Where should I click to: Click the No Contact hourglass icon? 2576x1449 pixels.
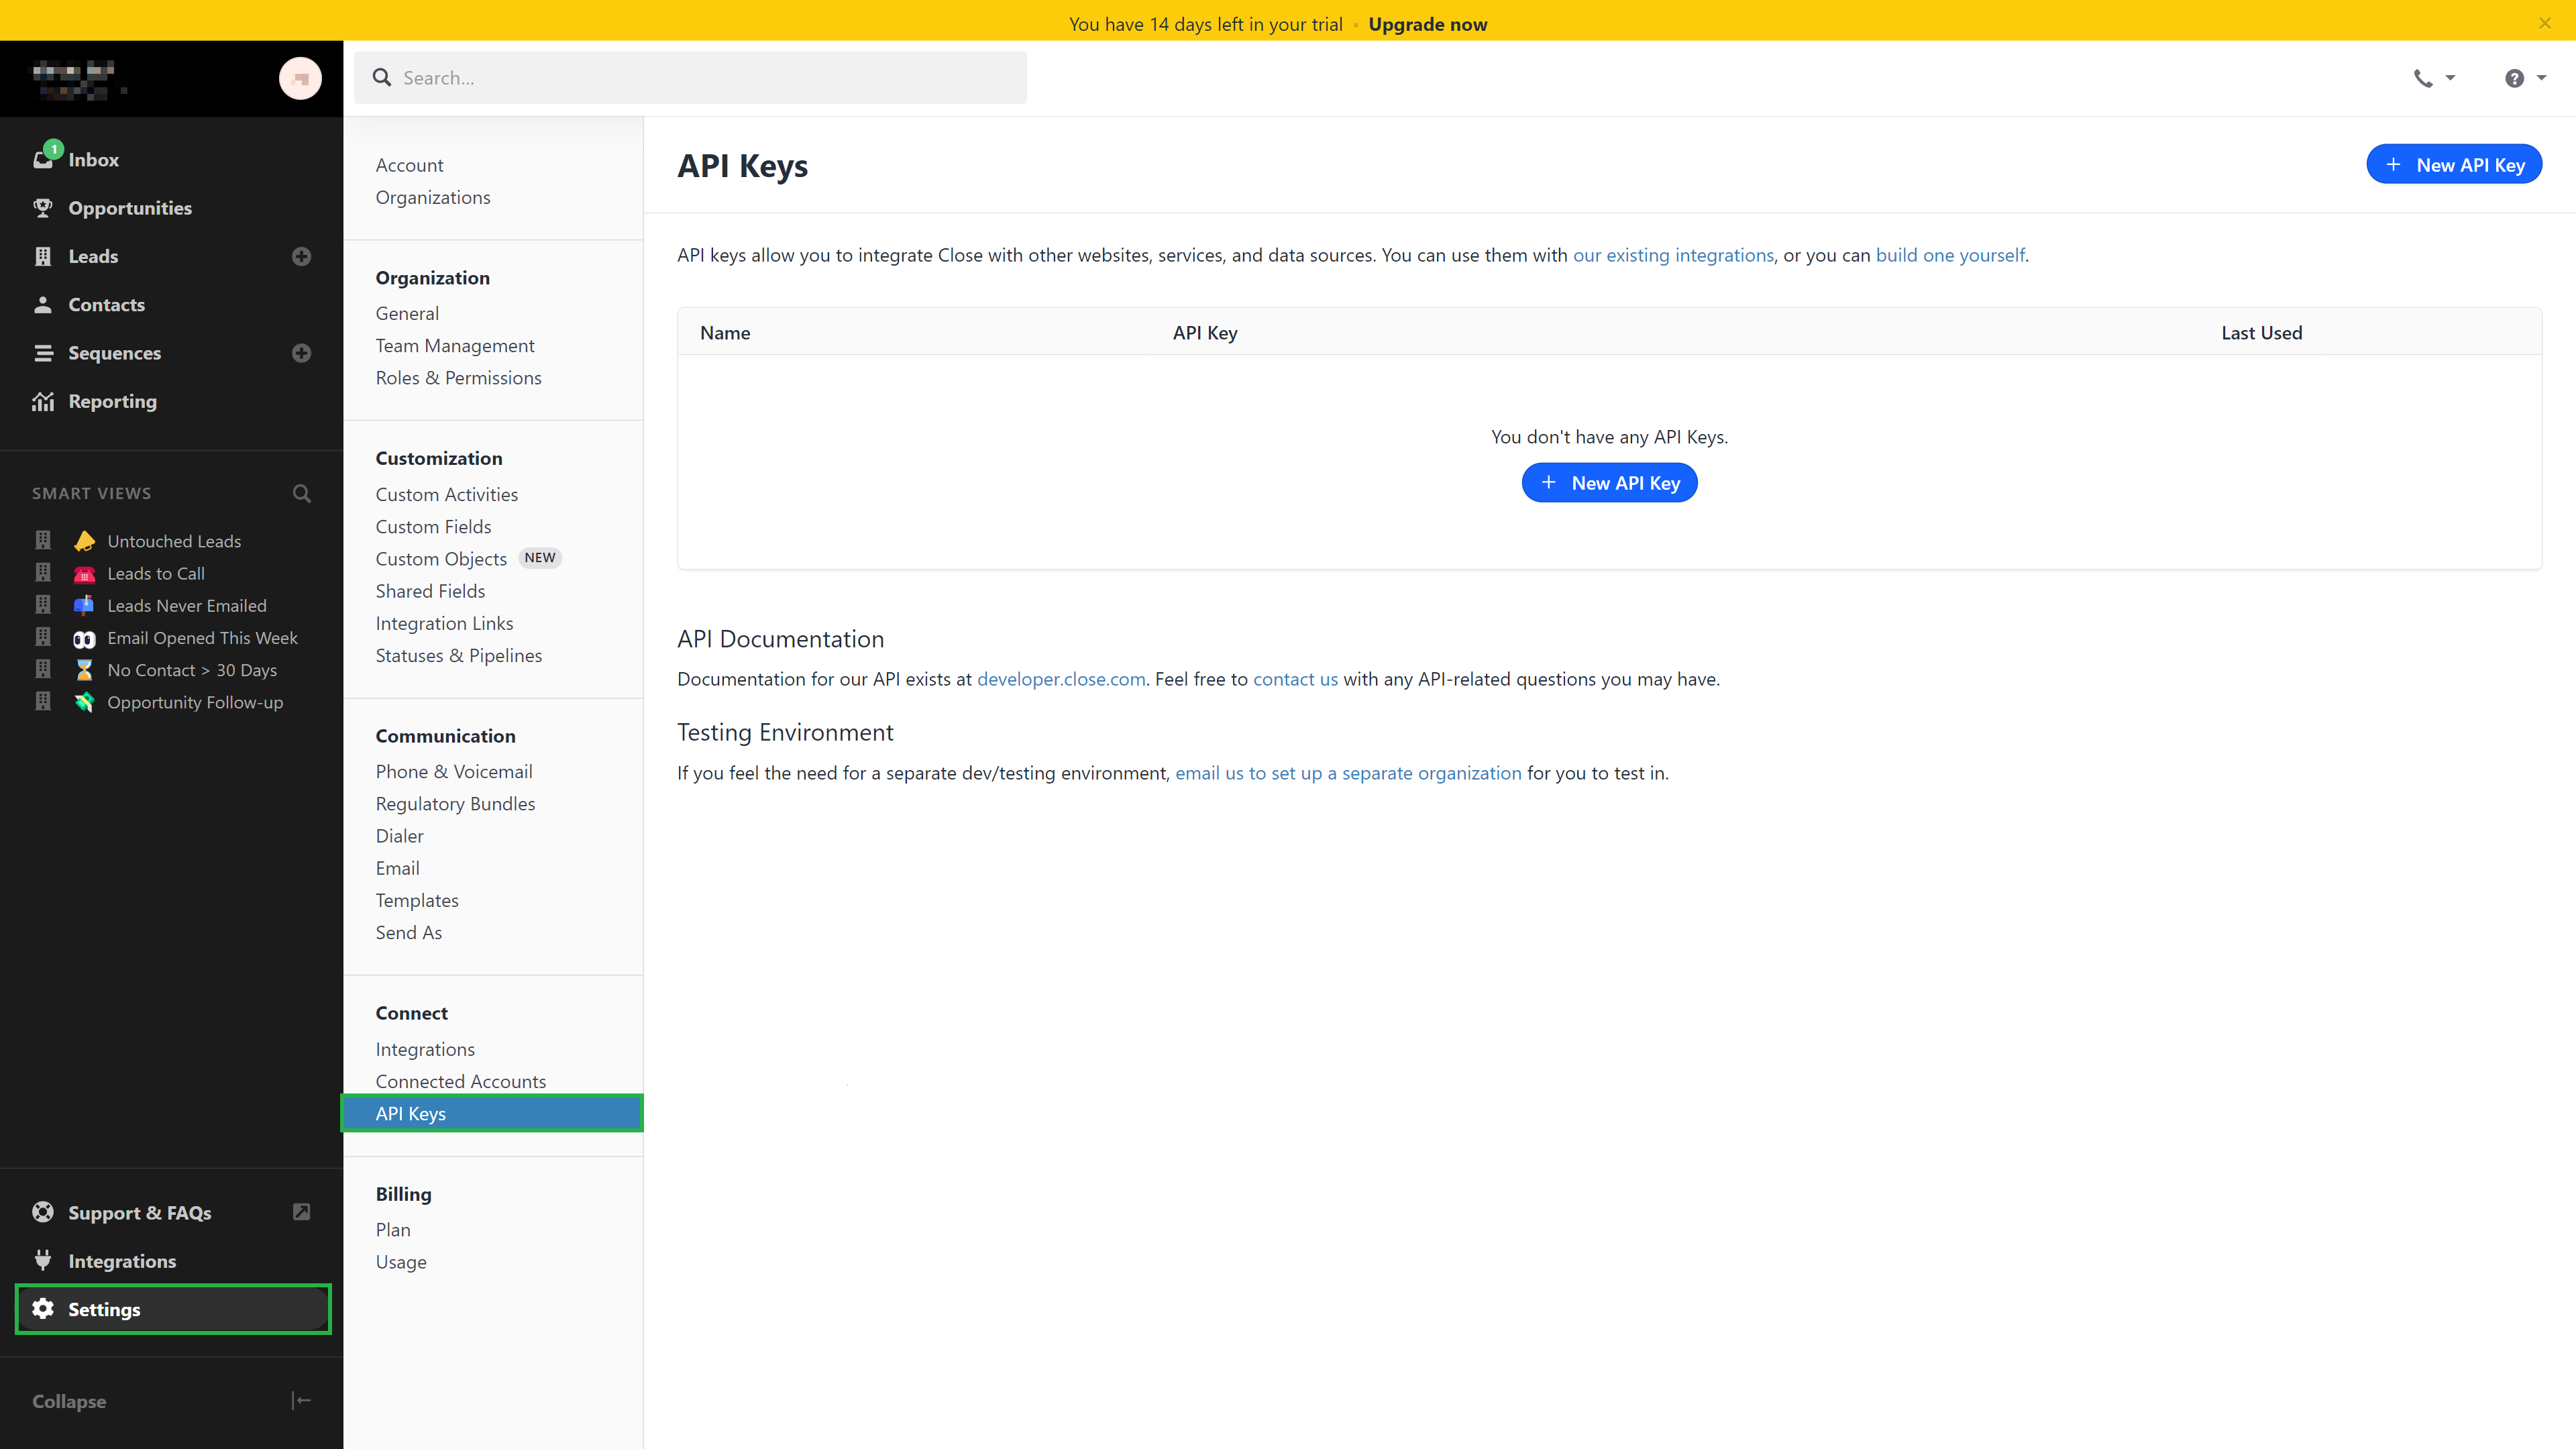(x=84, y=670)
